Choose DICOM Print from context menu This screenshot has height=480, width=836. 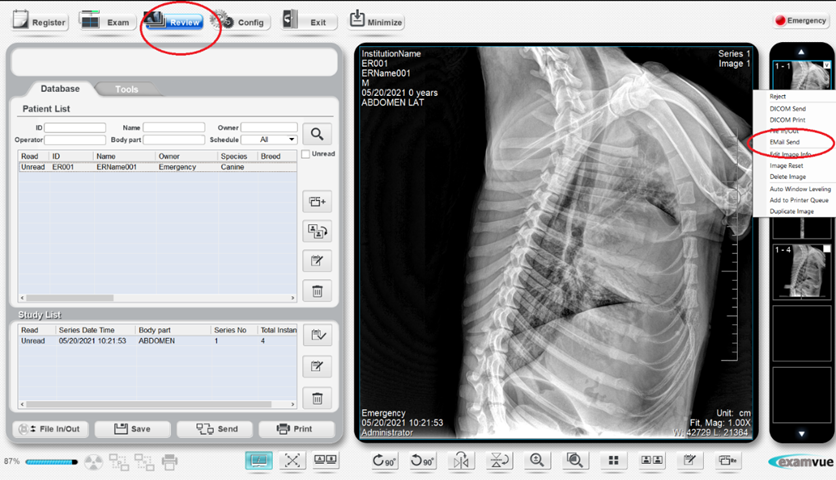coord(787,120)
